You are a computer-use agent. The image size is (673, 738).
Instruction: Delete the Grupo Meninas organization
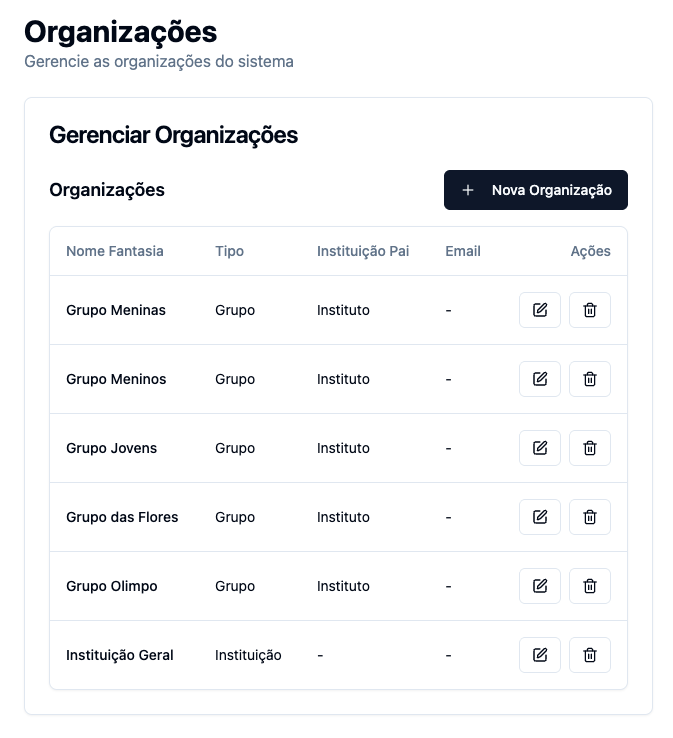pyautogui.click(x=589, y=310)
